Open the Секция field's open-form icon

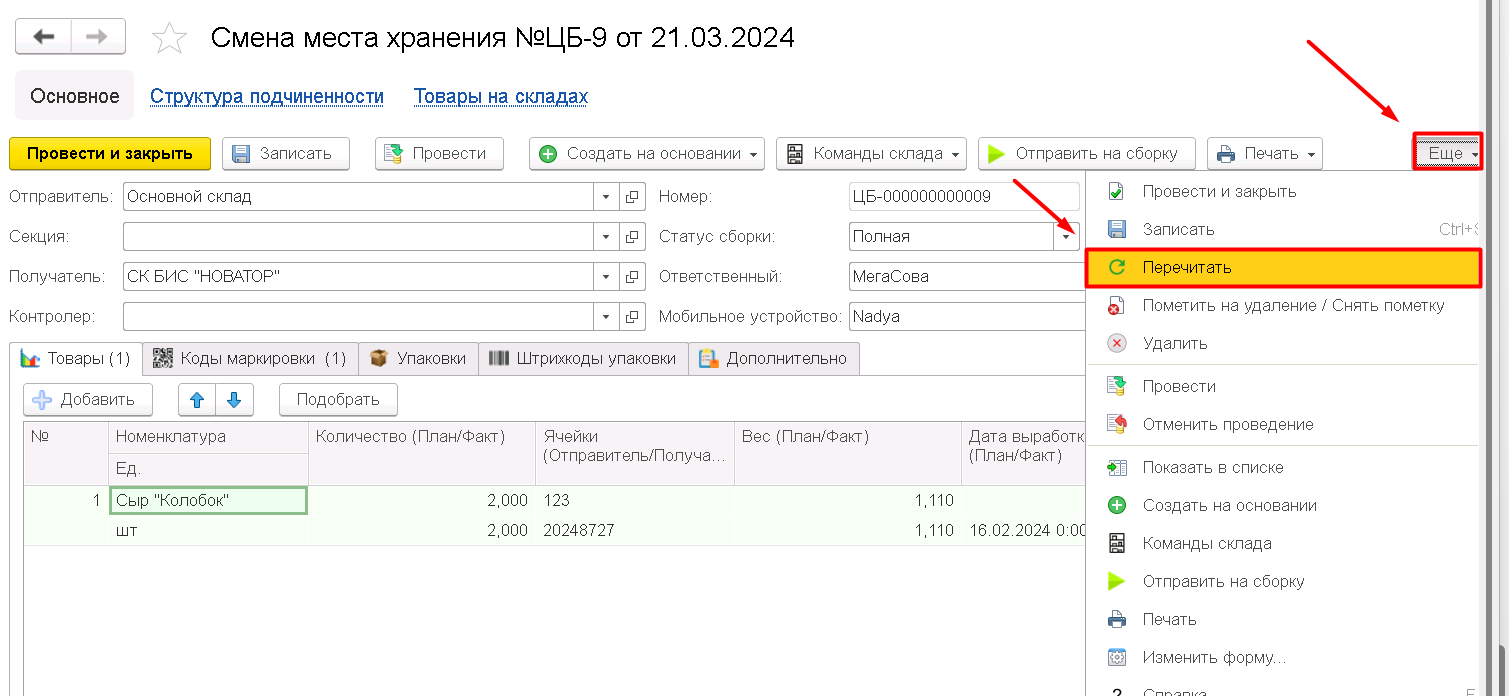(x=632, y=237)
